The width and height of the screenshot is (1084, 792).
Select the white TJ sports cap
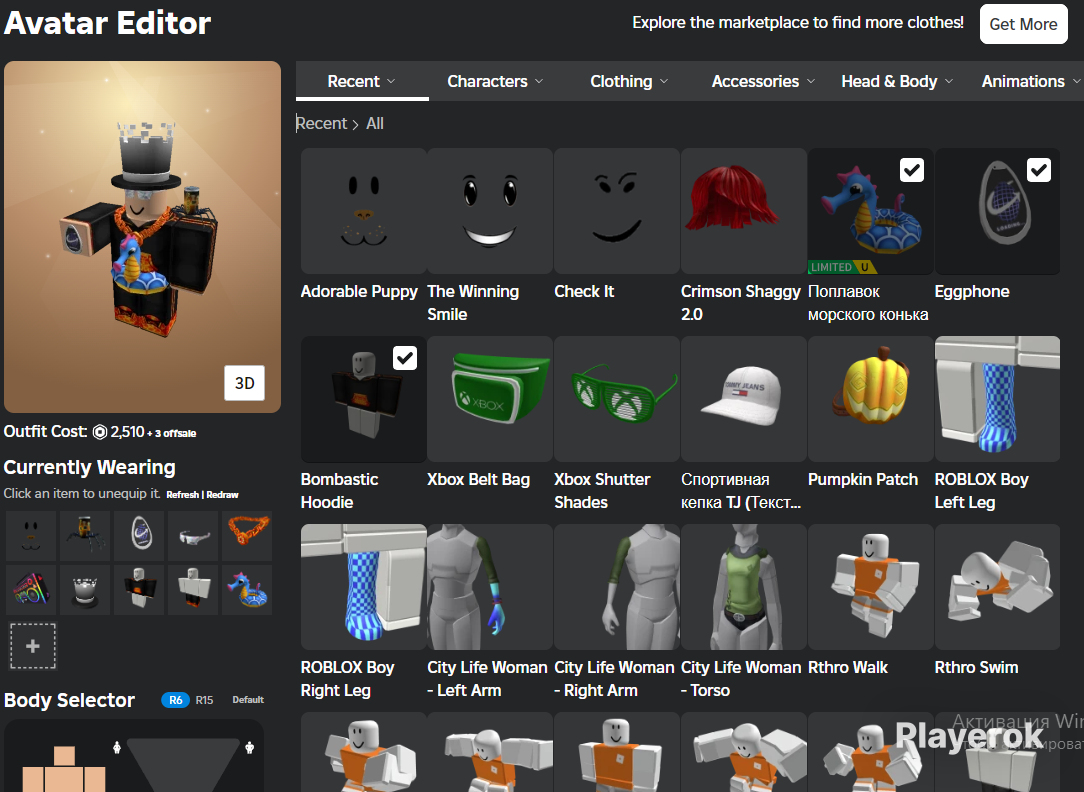coord(744,399)
